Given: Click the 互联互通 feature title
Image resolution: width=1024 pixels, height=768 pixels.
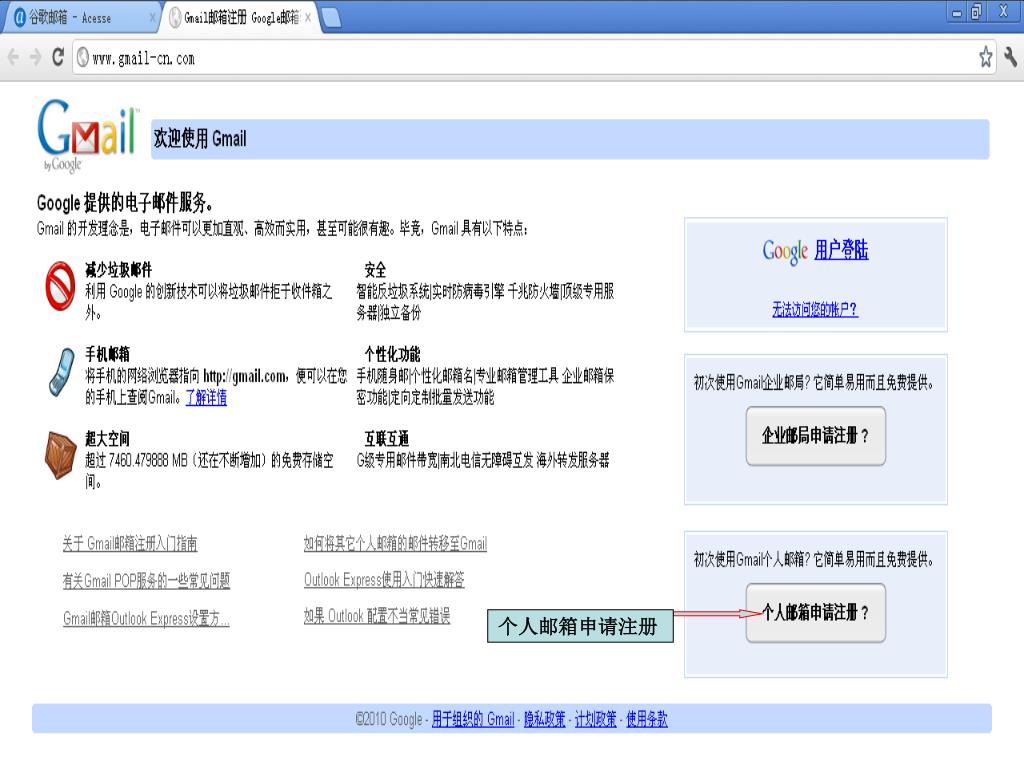Looking at the screenshot, I should (x=387, y=438).
